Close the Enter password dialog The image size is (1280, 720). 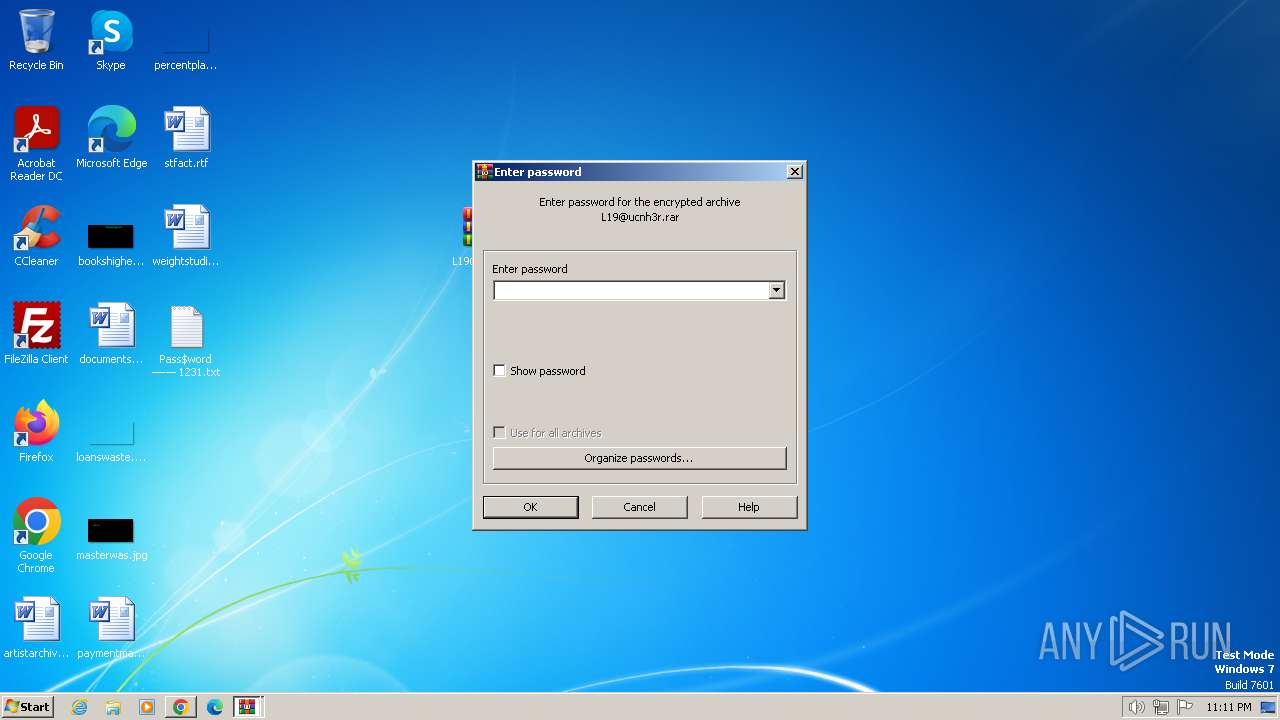pyautogui.click(x=795, y=172)
